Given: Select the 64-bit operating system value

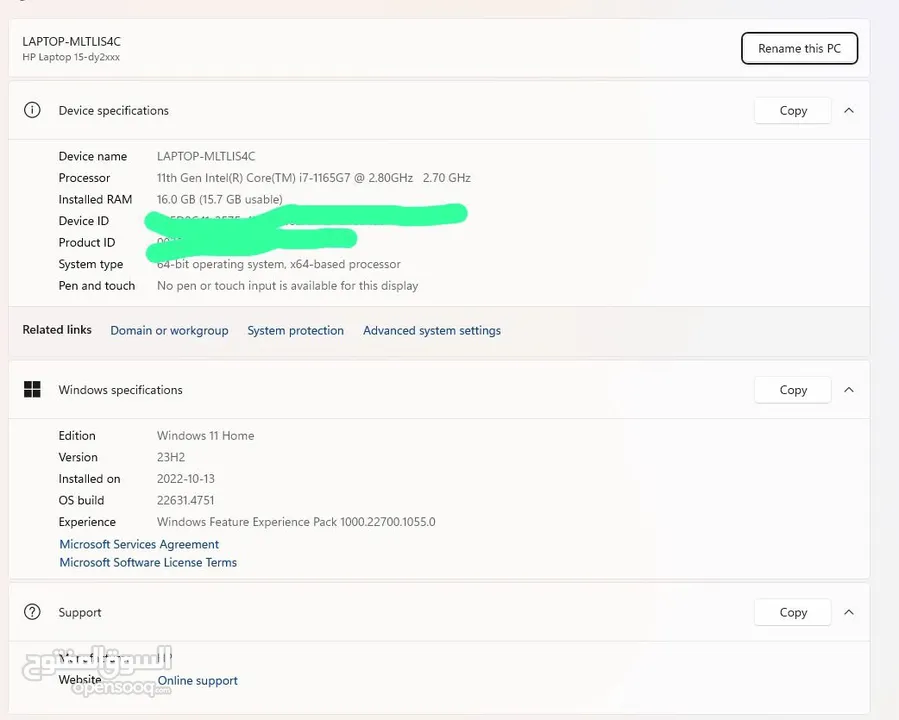Looking at the screenshot, I should click(x=279, y=264).
